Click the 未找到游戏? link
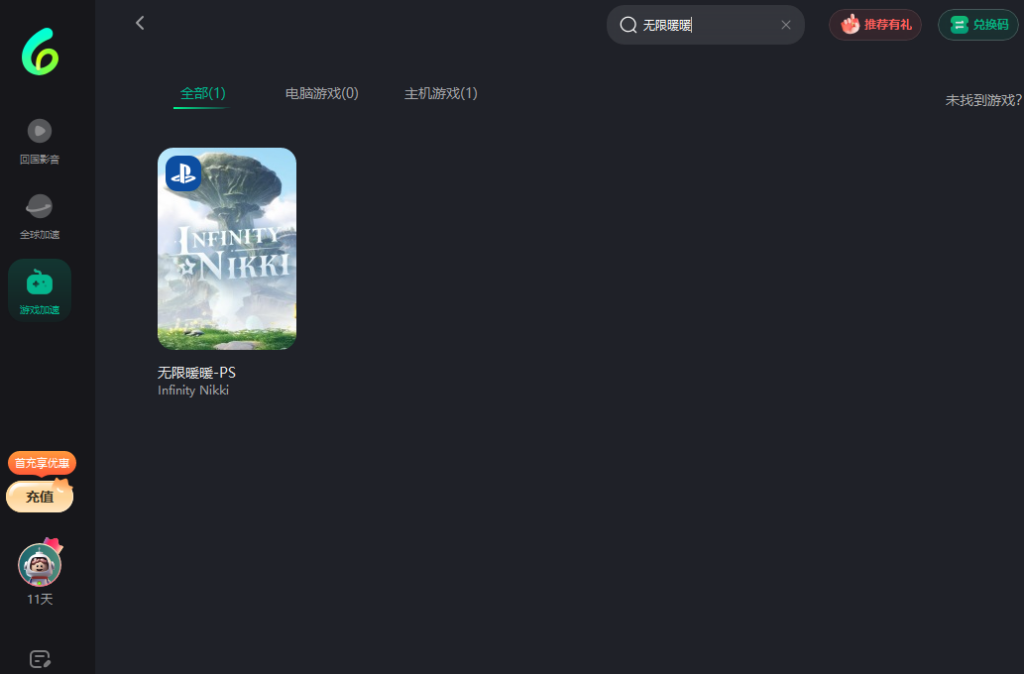1024x674 pixels. (x=983, y=100)
